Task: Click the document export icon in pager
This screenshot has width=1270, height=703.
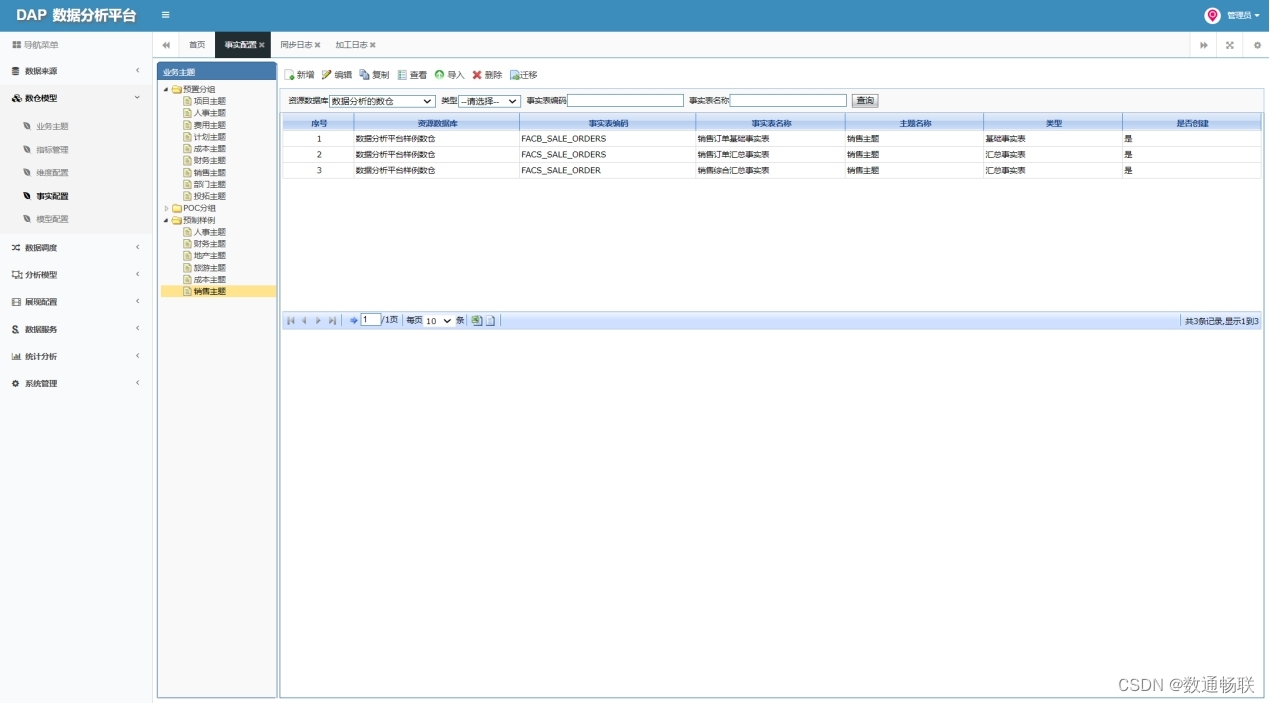Action: (491, 321)
